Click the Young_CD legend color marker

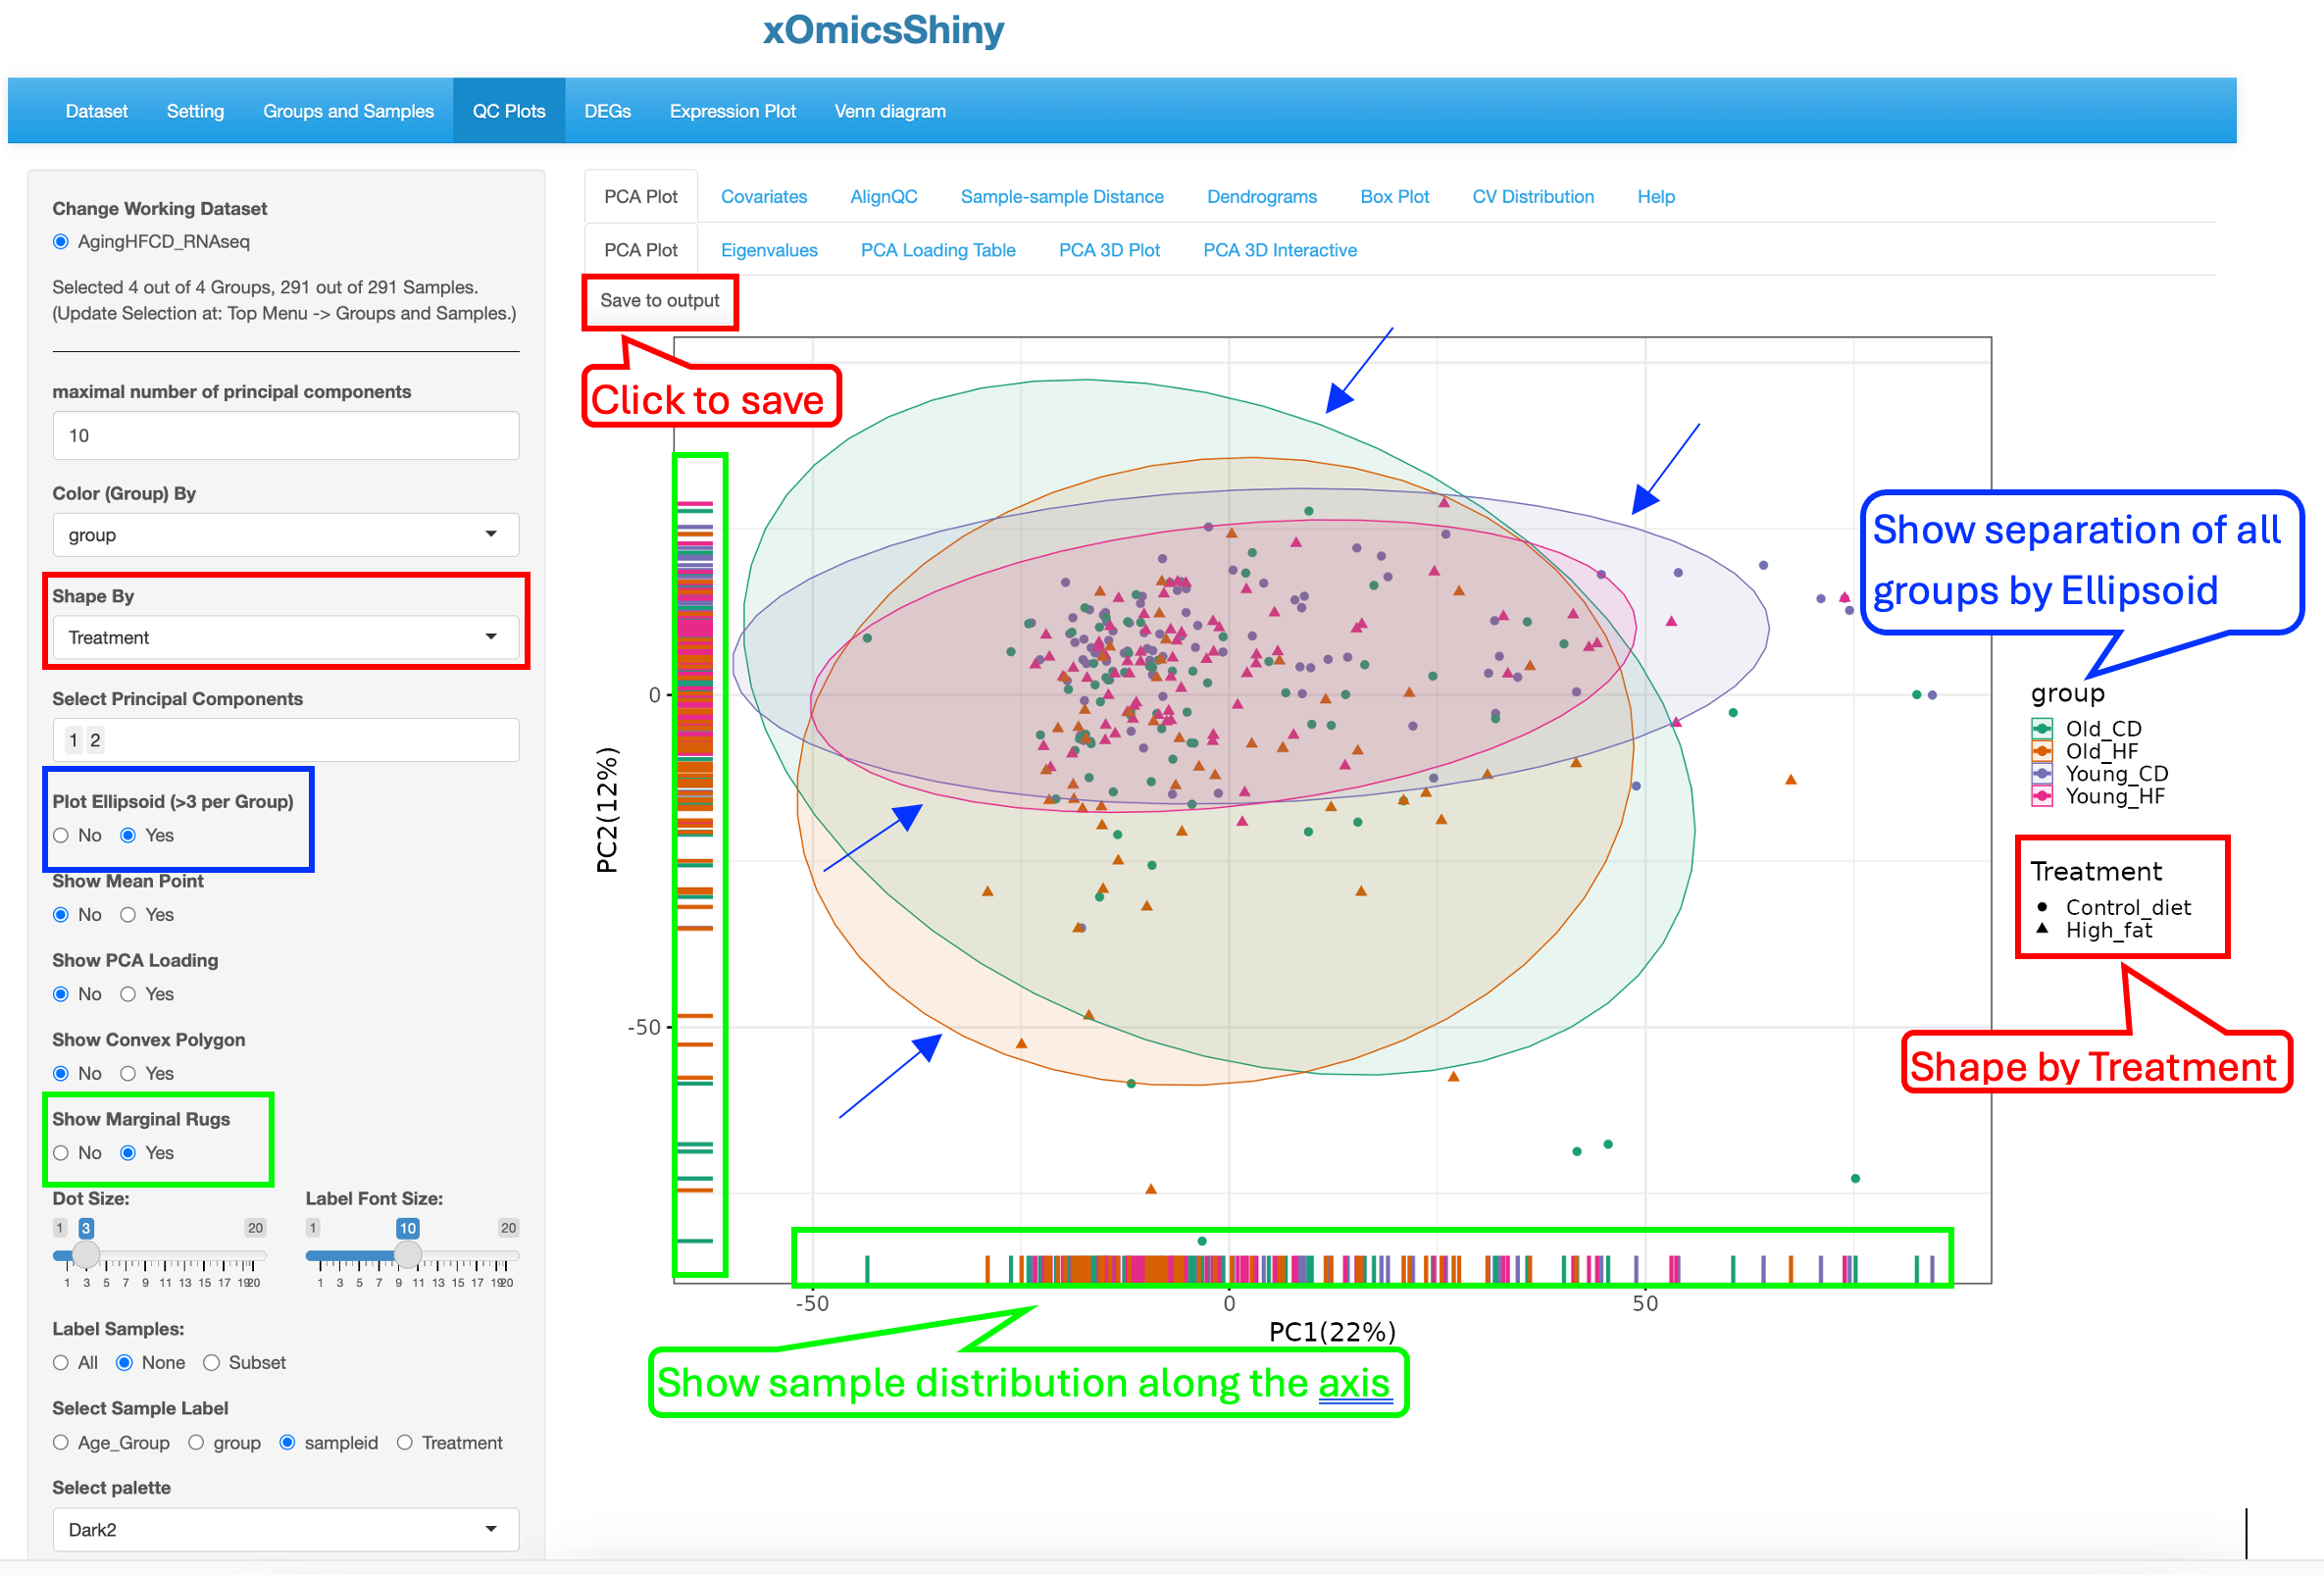[x=2042, y=774]
